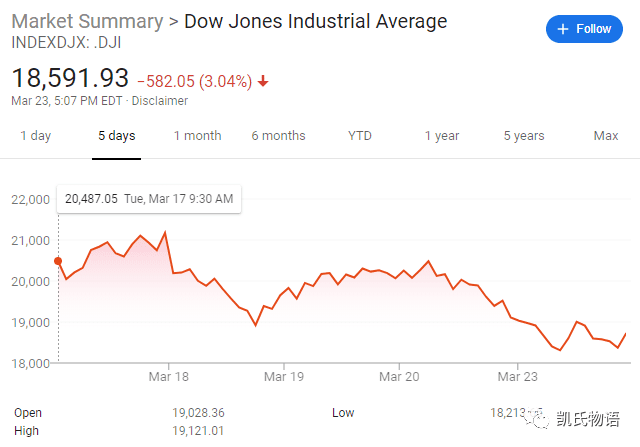
Task: Follow the Dow Jones Industrial Average
Action: (584, 29)
